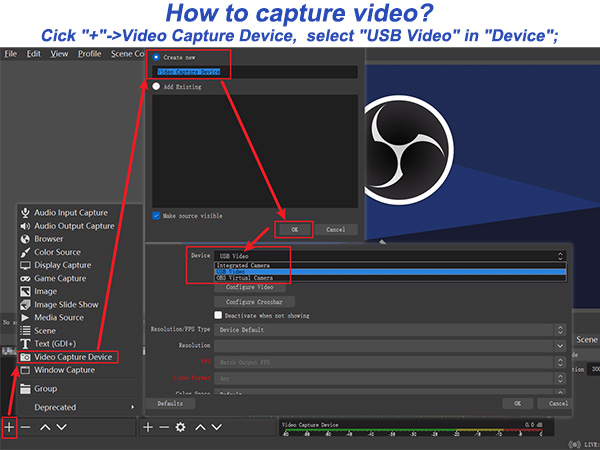Open source properties gear icon
Viewport: 600px width, 450px height.
[181, 427]
